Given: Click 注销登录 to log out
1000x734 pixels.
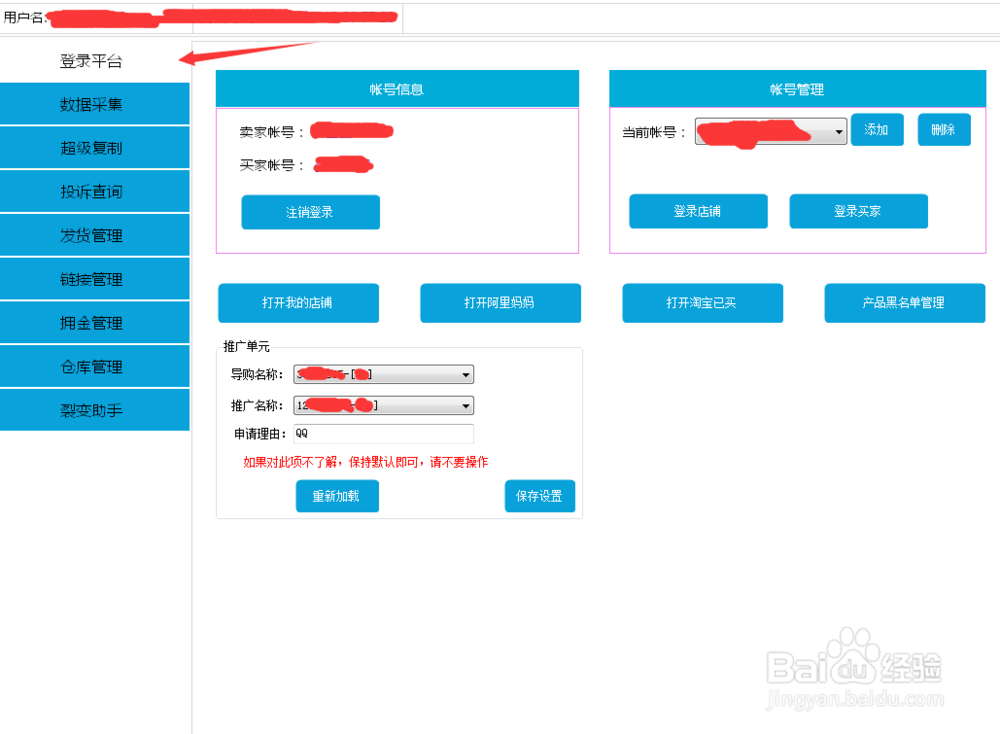Looking at the screenshot, I should [x=310, y=212].
